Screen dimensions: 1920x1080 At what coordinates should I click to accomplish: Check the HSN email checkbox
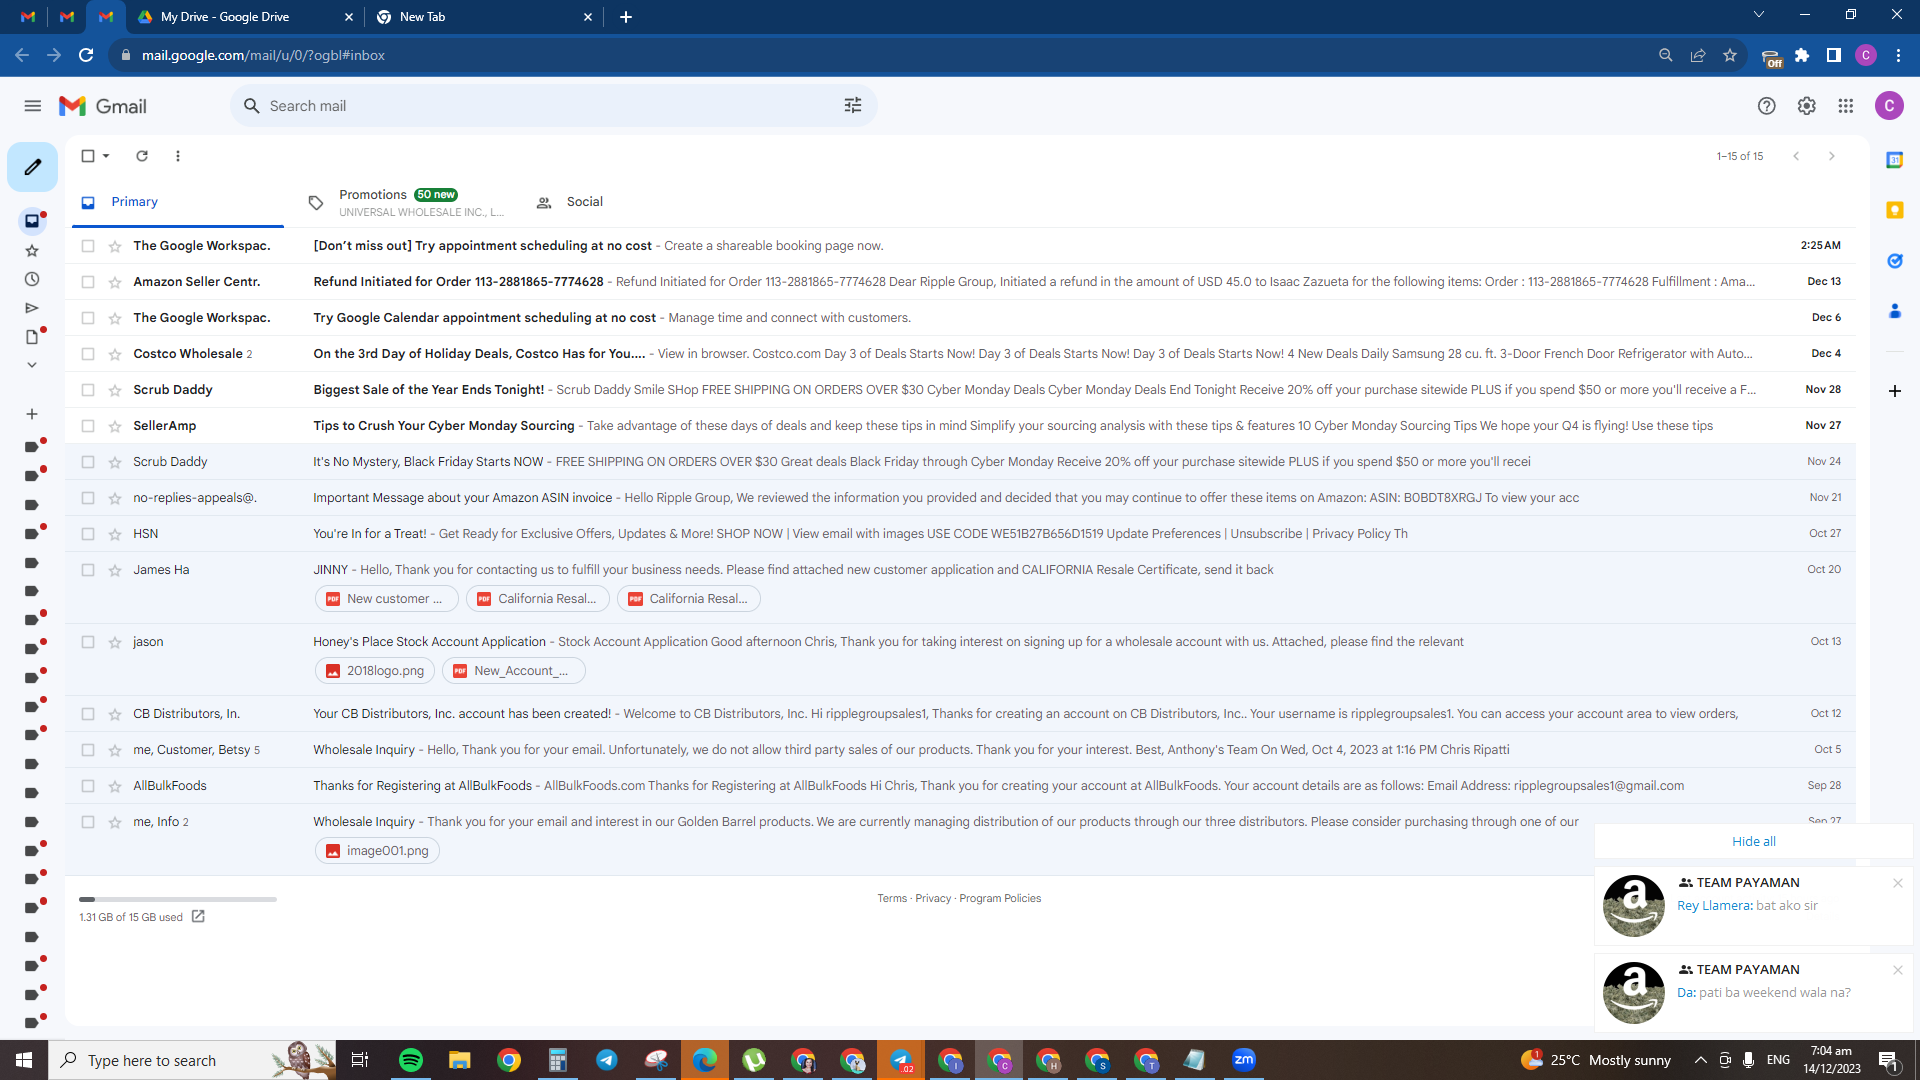[88, 534]
